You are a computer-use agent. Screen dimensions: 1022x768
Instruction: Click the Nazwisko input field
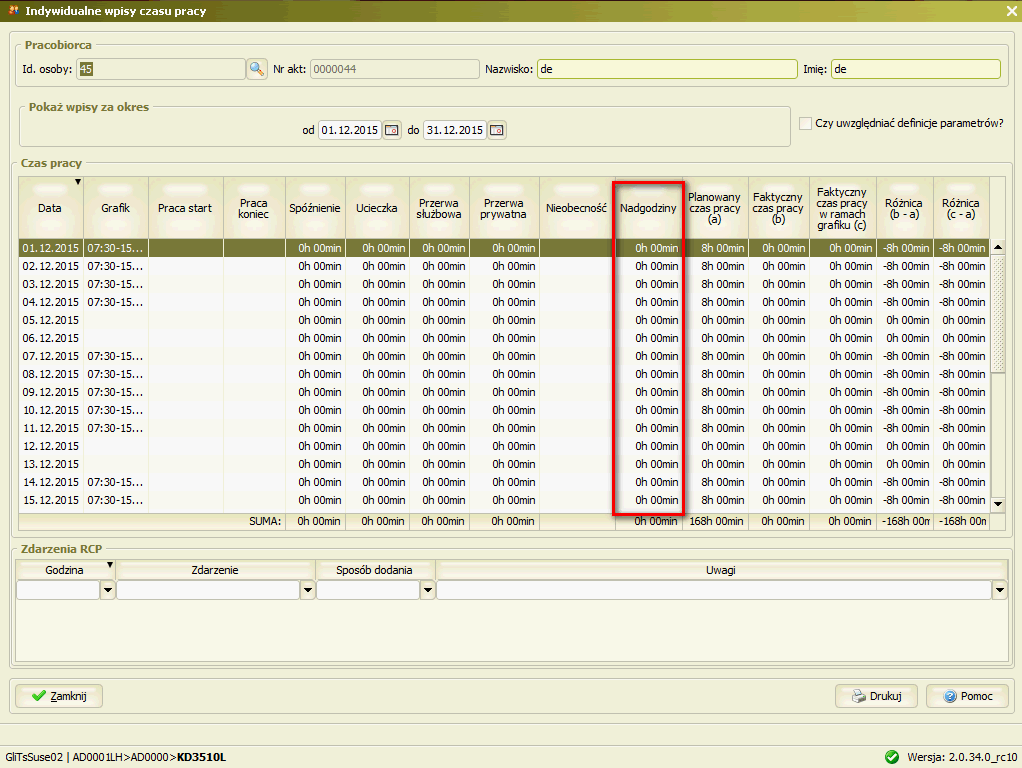pyautogui.click(x=667, y=69)
